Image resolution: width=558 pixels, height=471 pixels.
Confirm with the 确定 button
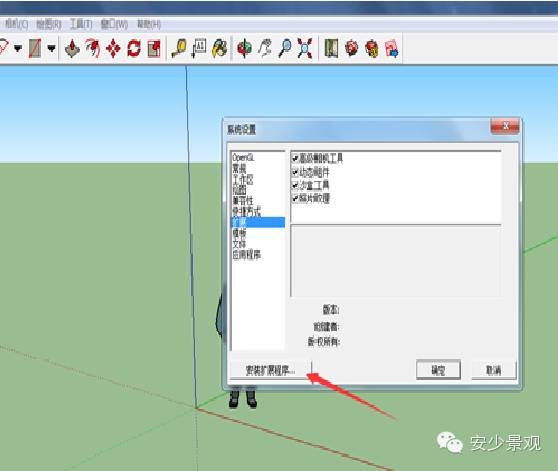(x=438, y=370)
